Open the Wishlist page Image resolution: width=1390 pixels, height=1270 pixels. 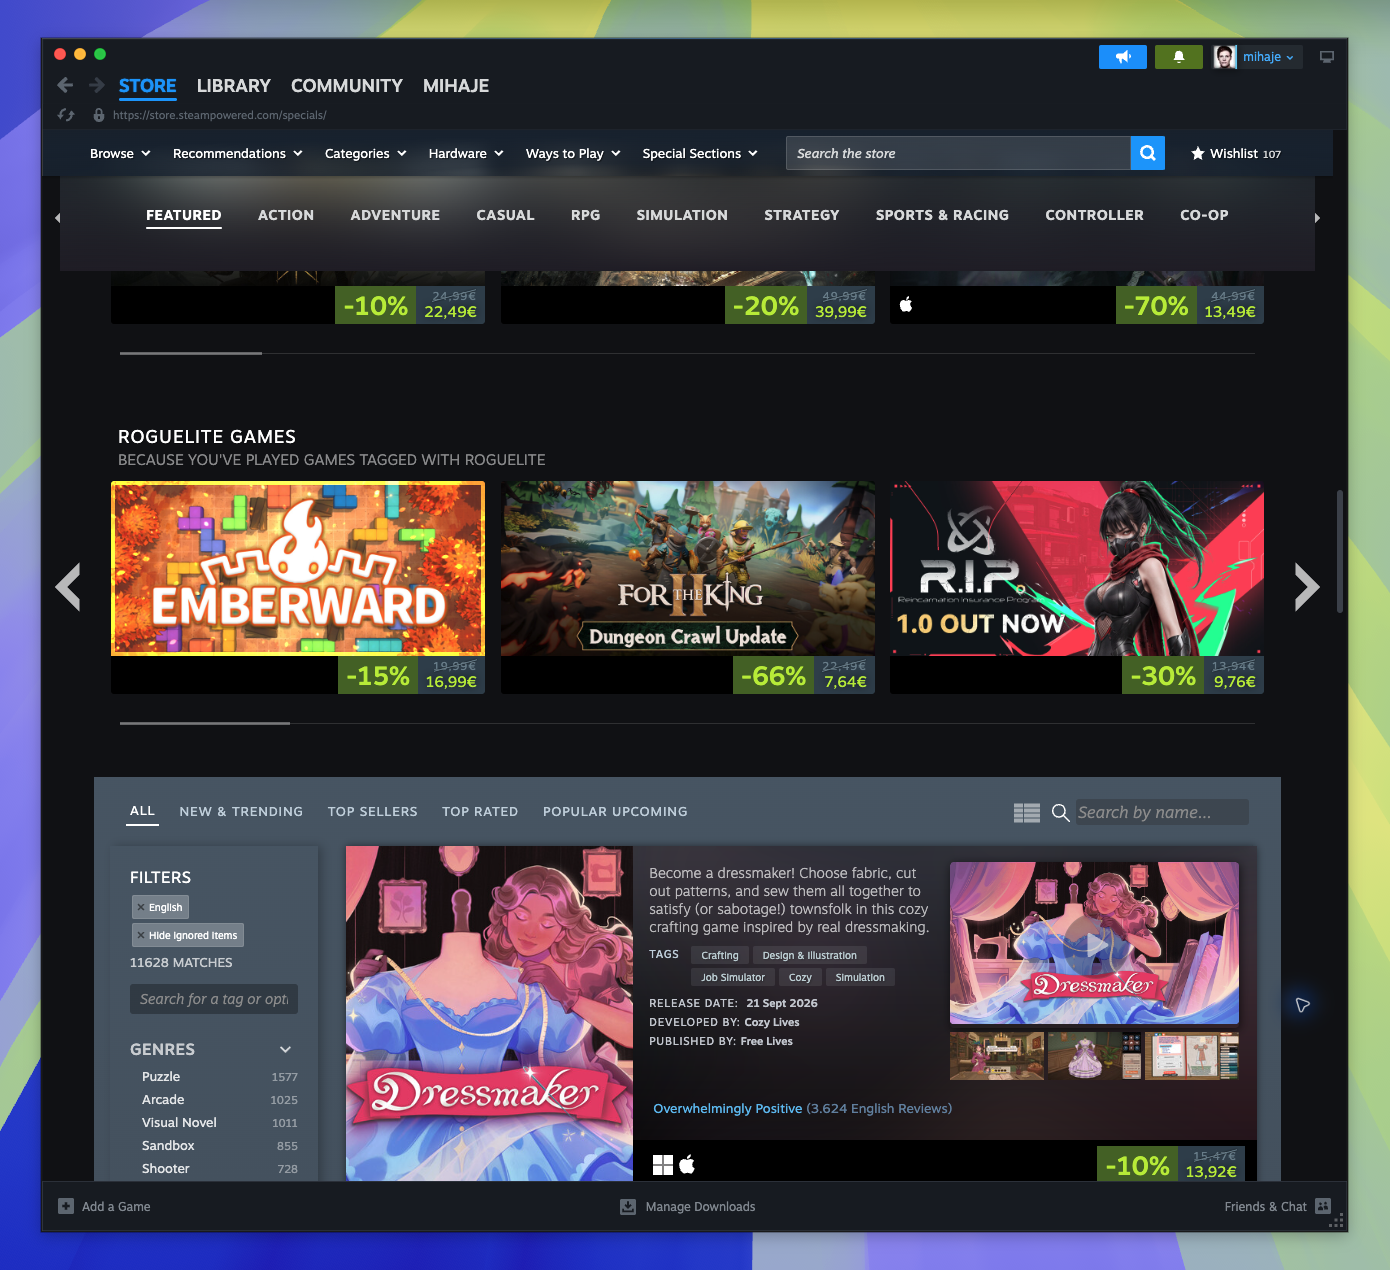click(x=1236, y=153)
